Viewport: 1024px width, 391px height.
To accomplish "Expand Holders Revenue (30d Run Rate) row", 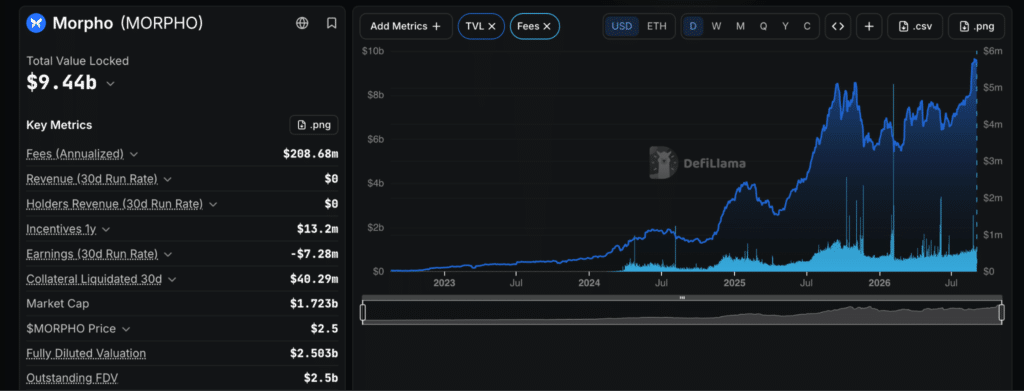I will 213,204.
